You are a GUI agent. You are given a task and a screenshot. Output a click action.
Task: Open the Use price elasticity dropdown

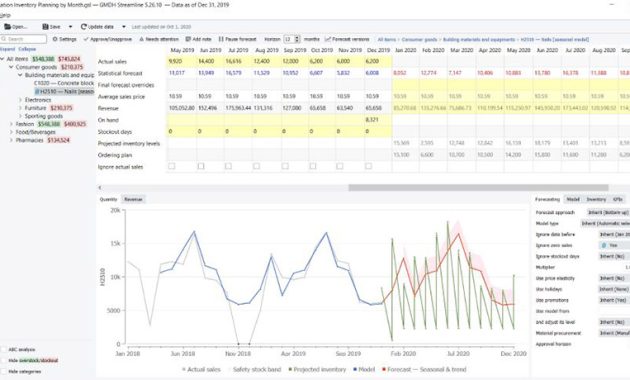pyautogui.click(x=614, y=278)
